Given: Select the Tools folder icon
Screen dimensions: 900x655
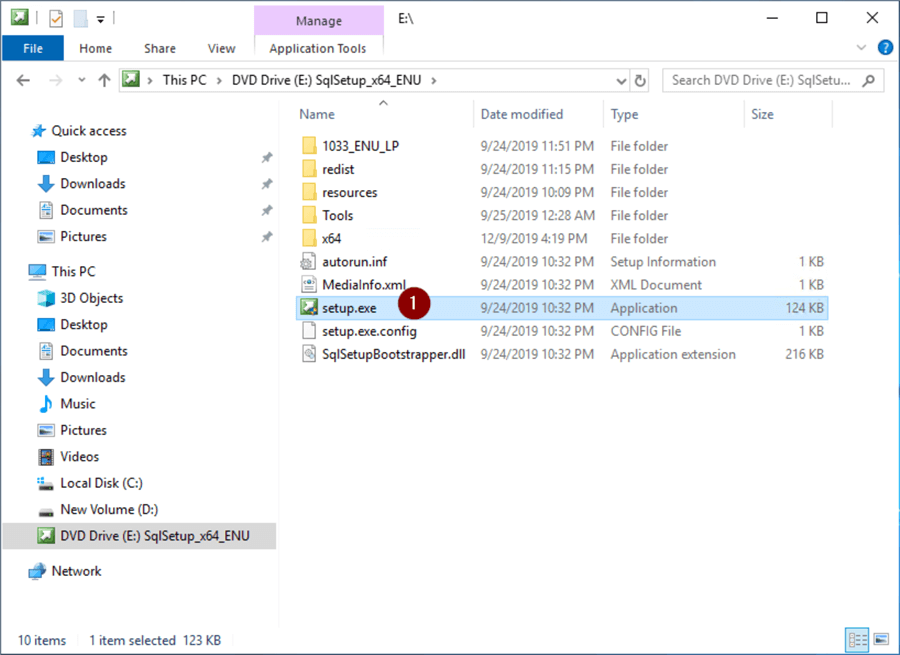Looking at the screenshot, I should pos(309,215).
